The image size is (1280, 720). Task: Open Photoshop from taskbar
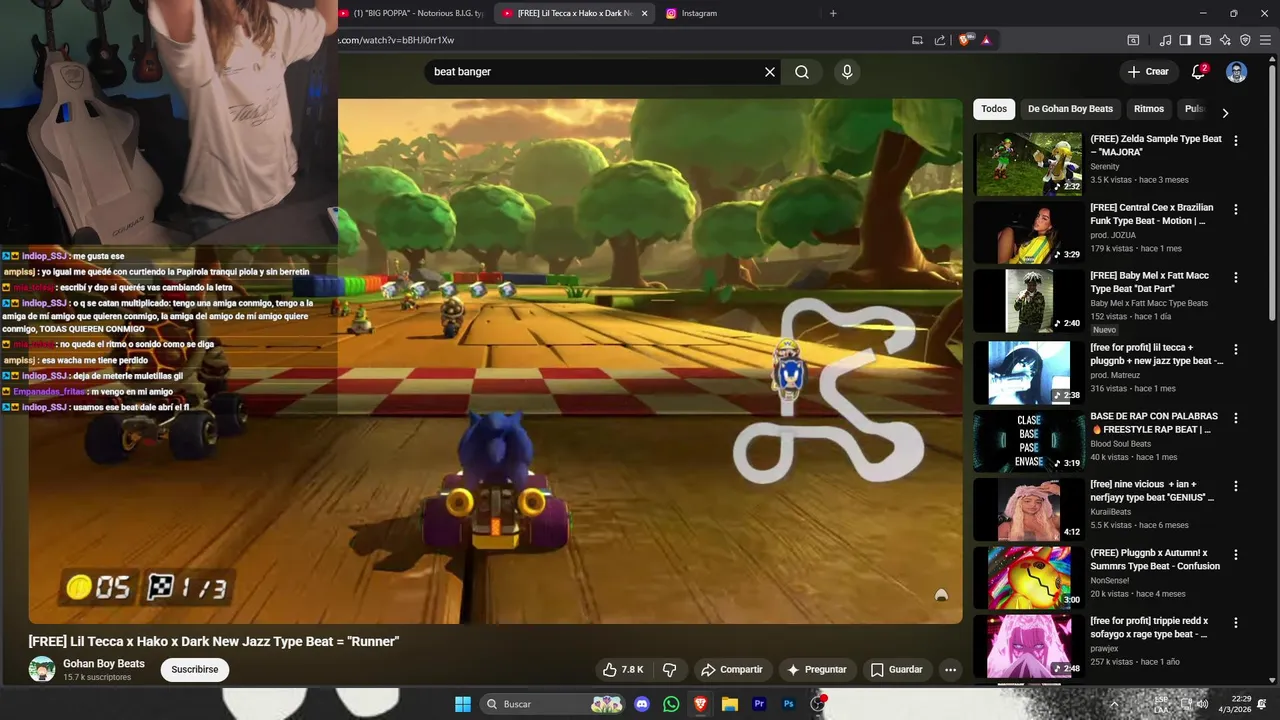[x=788, y=704]
